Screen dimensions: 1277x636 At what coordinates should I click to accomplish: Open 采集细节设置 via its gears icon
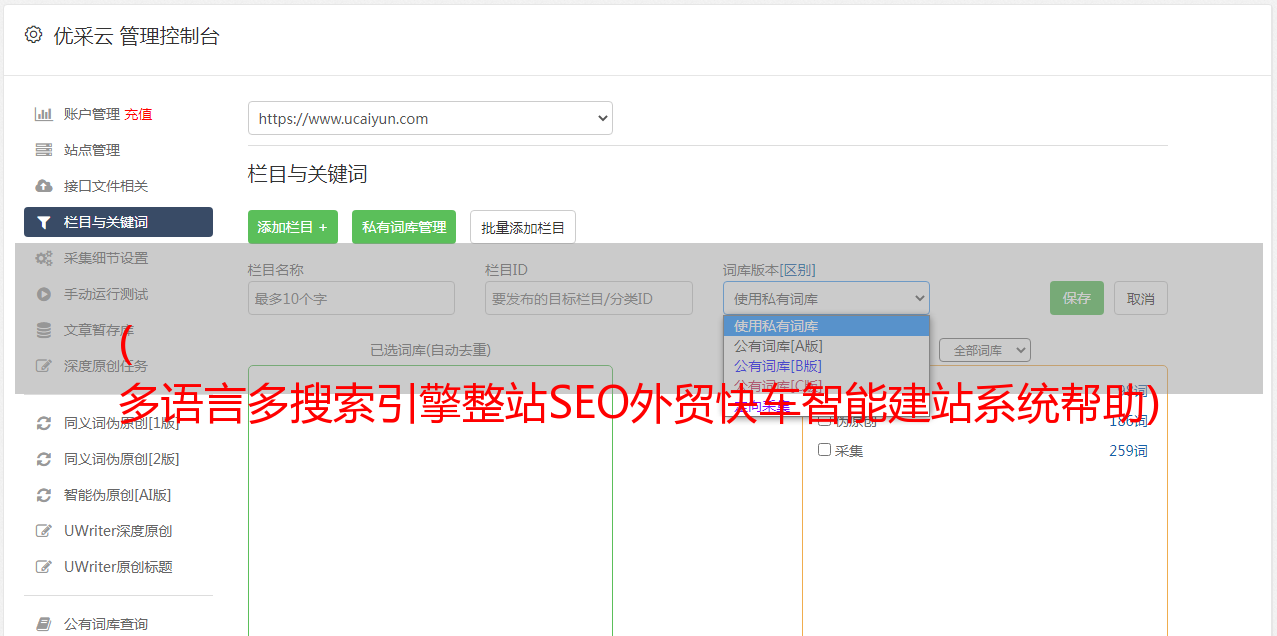tap(44, 258)
